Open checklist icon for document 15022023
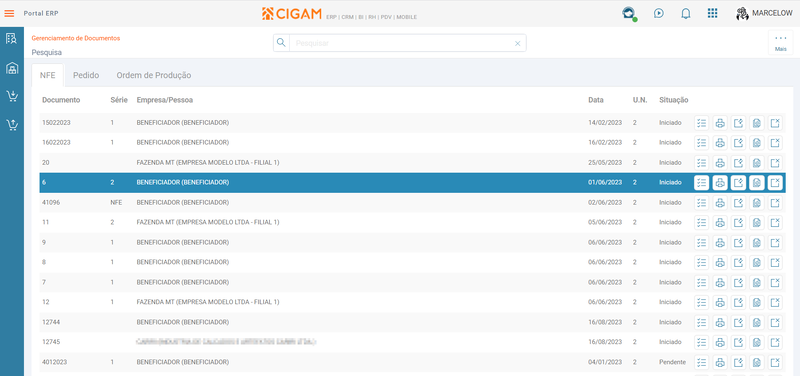The height and width of the screenshot is (376, 800). 702,123
